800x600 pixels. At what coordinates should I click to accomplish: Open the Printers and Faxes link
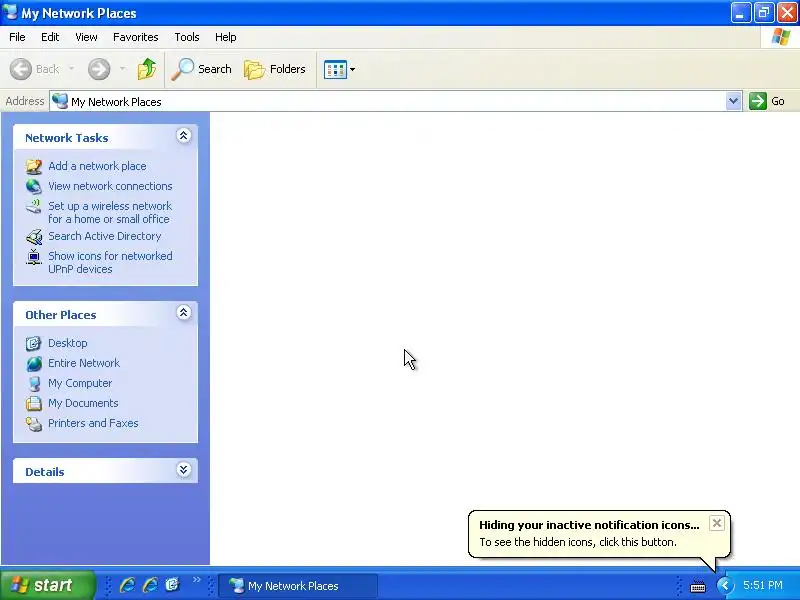[93, 423]
